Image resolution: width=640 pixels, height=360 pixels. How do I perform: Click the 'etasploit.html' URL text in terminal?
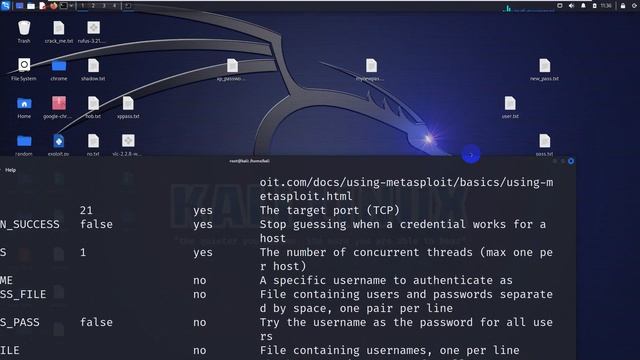point(306,196)
